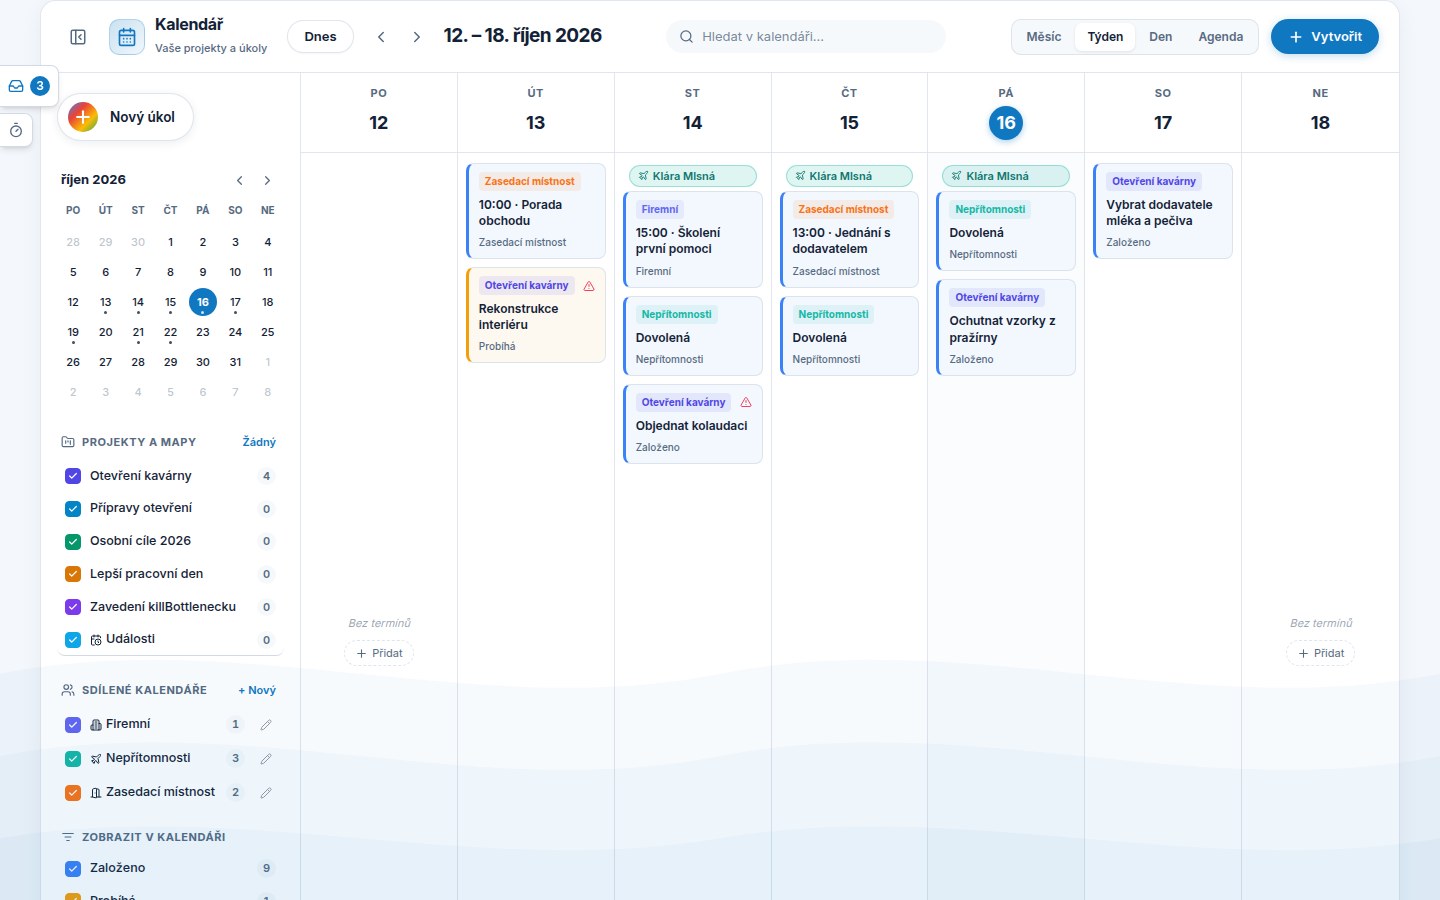Edit the Firemní shared calendar pencil icon
The image size is (1440, 900).
point(266,724)
